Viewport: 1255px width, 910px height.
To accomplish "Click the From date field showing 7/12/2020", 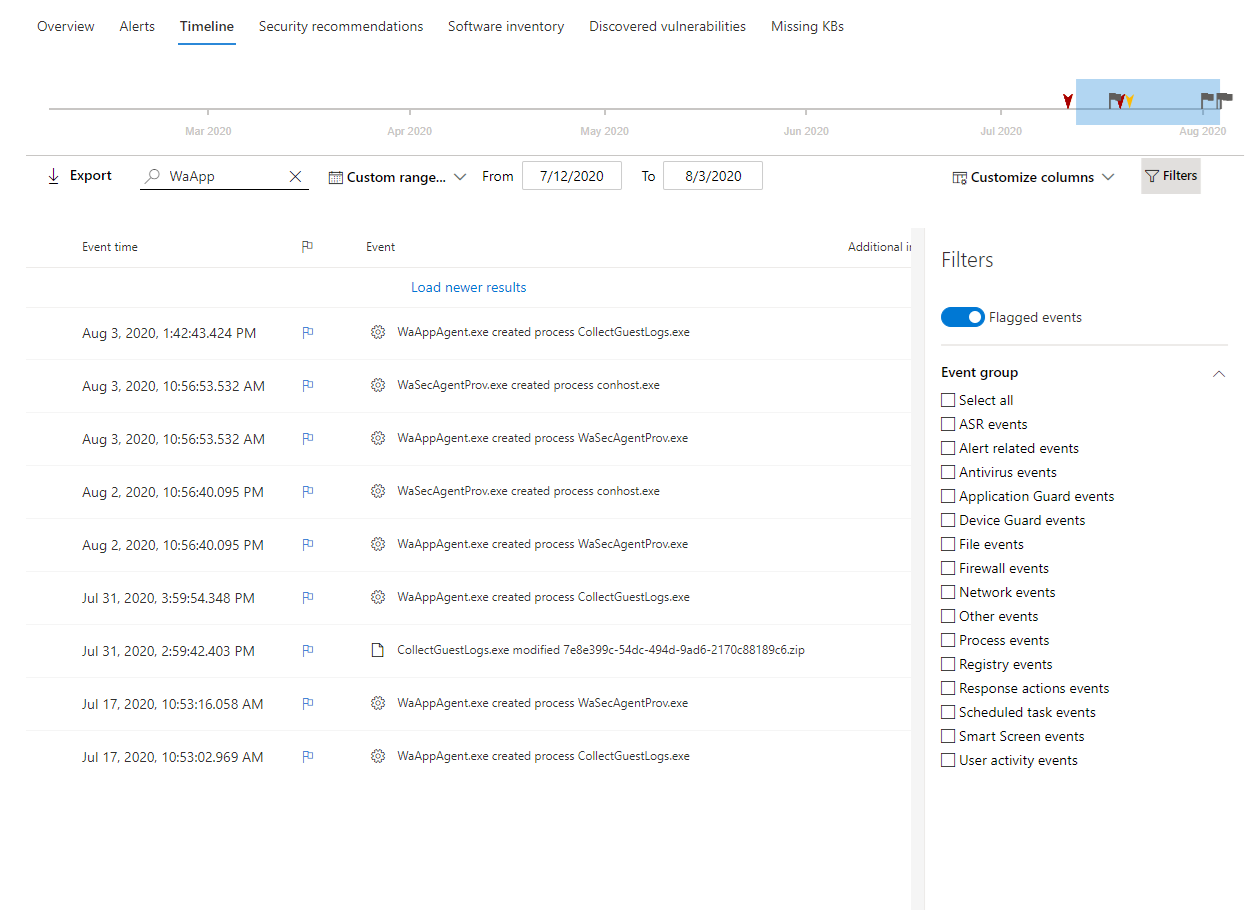I will click(571, 175).
